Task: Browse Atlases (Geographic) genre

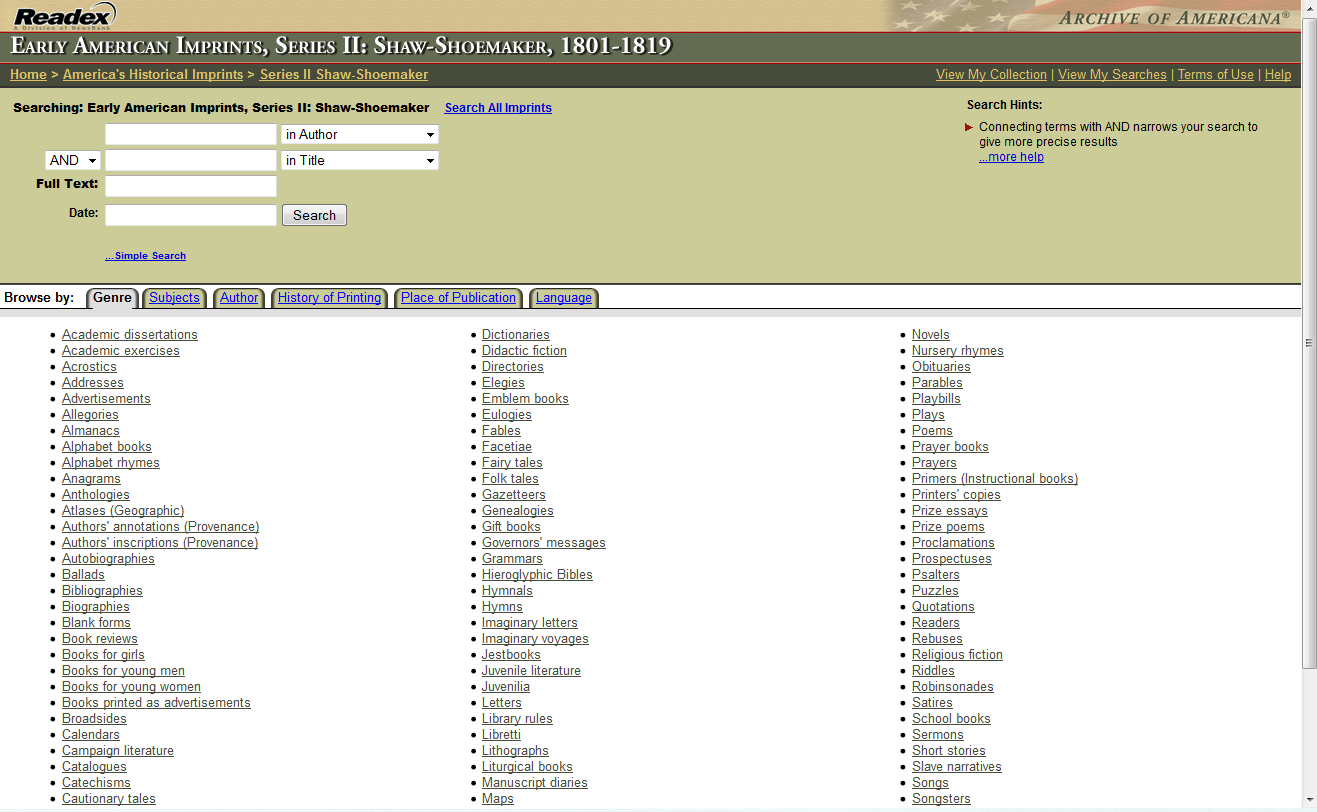Action: coord(123,511)
